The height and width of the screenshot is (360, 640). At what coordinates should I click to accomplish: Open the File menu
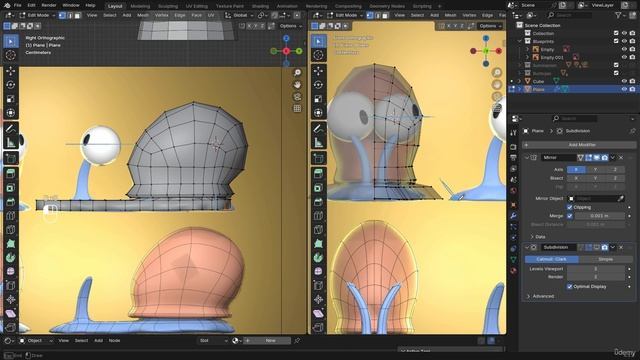(18, 5)
